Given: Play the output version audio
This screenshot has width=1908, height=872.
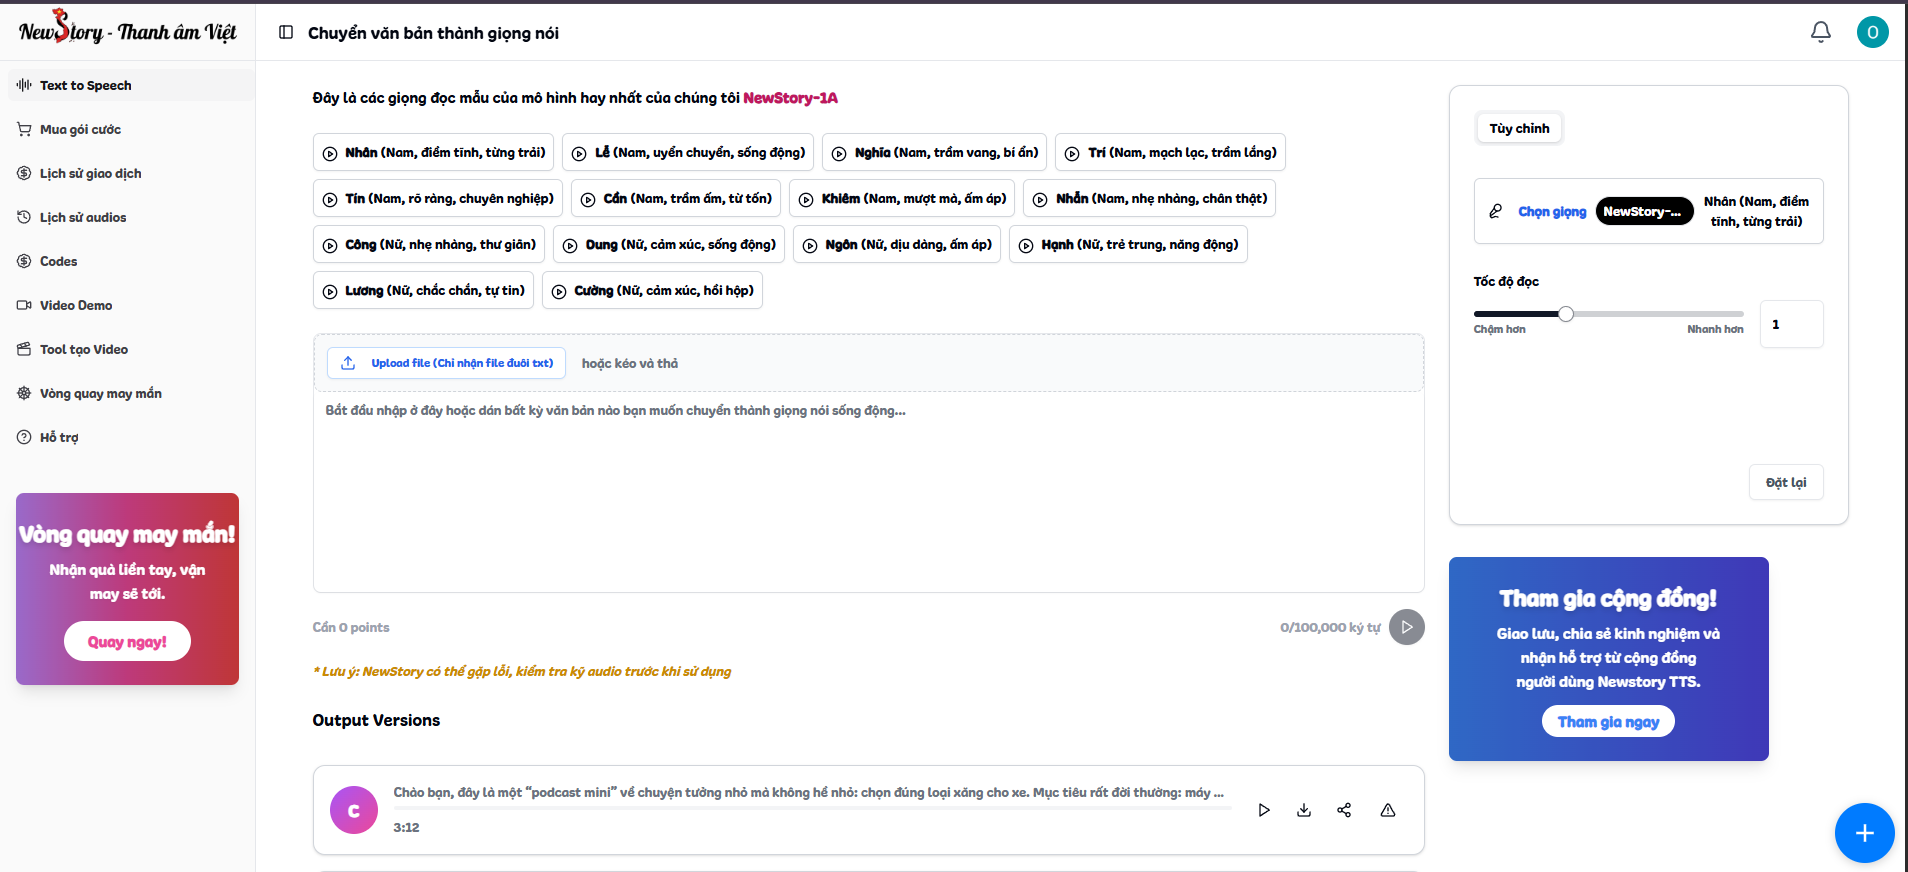Looking at the screenshot, I should click(1264, 810).
